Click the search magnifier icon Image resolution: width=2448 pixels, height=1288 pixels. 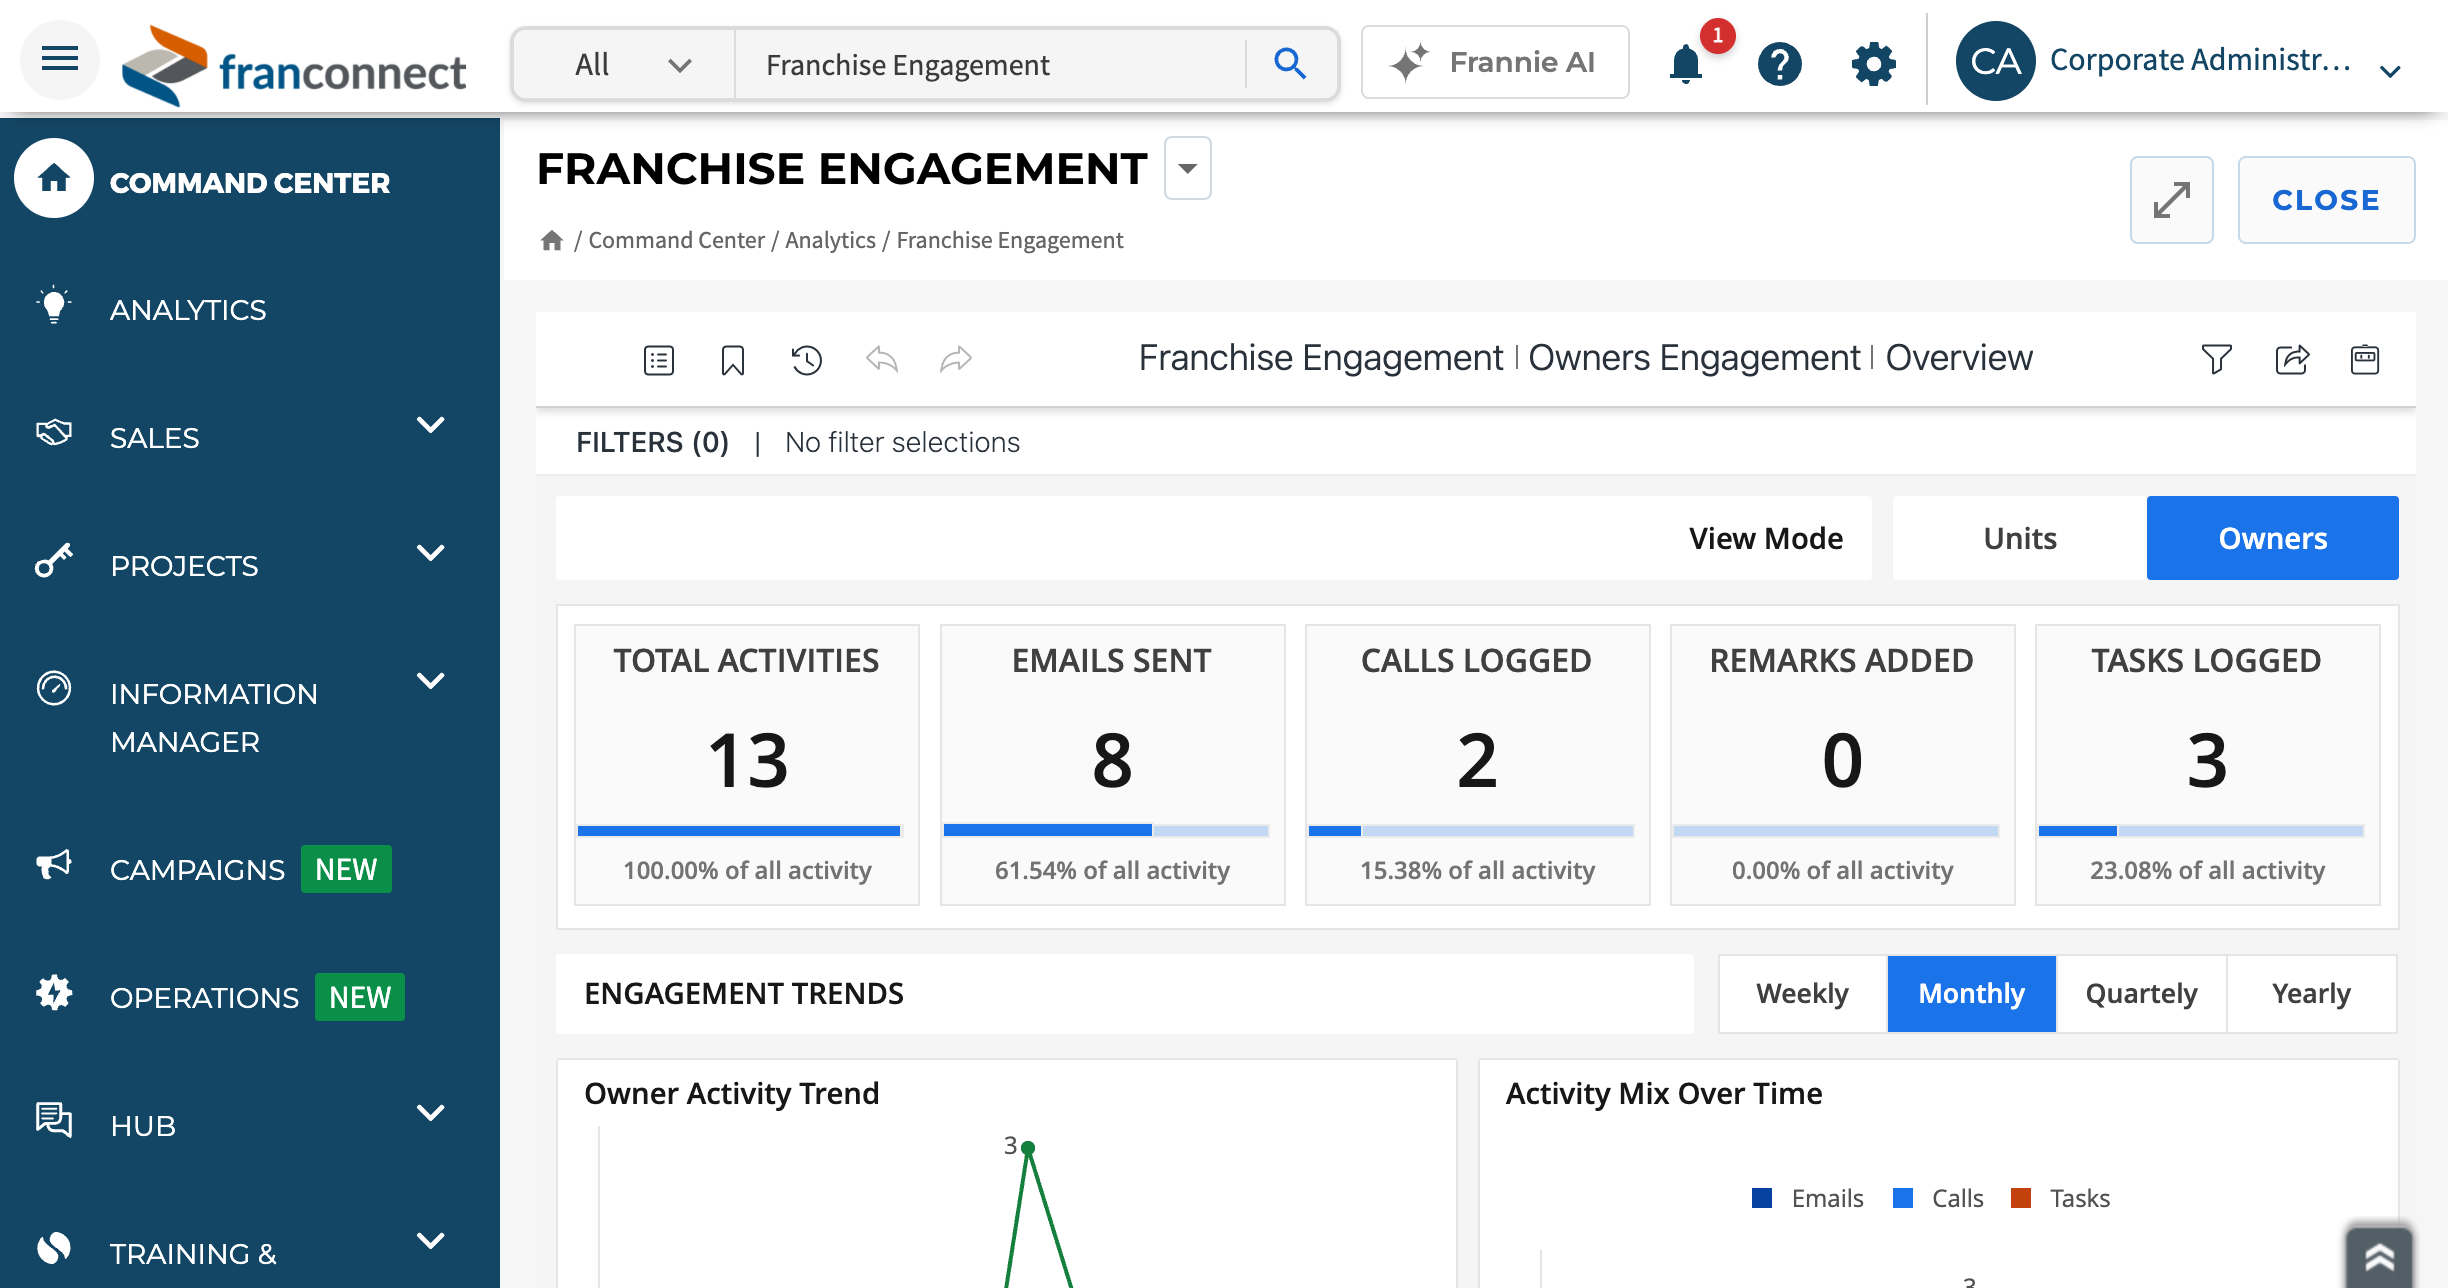coord(1290,65)
